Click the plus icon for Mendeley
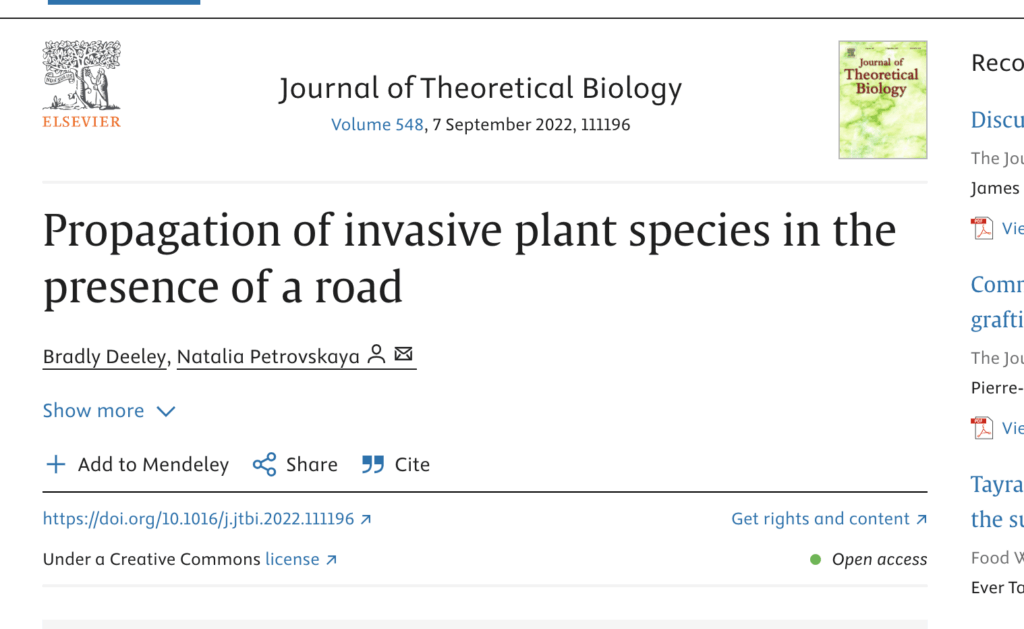Viewport: 1024px width, 629px height. pyautogui.click(x=56, y=464)
